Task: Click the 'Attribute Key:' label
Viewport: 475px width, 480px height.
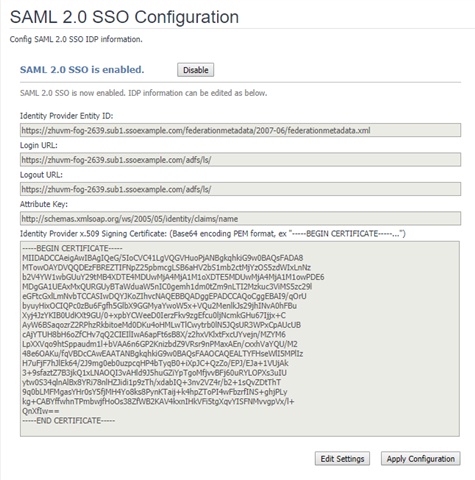Action: (44, 204)
